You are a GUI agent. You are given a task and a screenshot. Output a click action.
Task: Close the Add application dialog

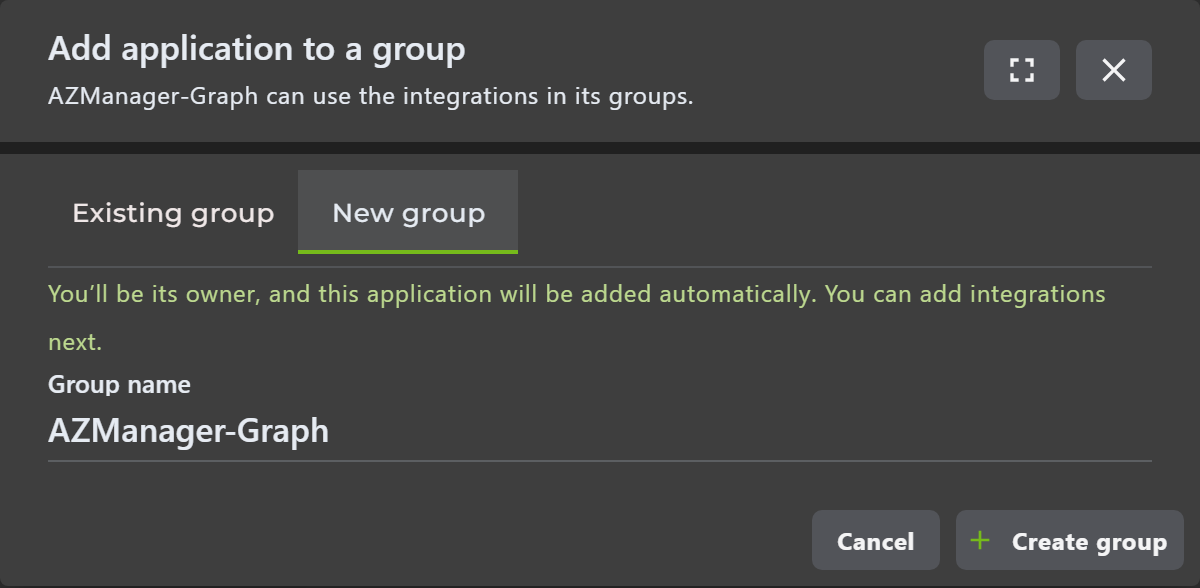[x=1113, y=70]
